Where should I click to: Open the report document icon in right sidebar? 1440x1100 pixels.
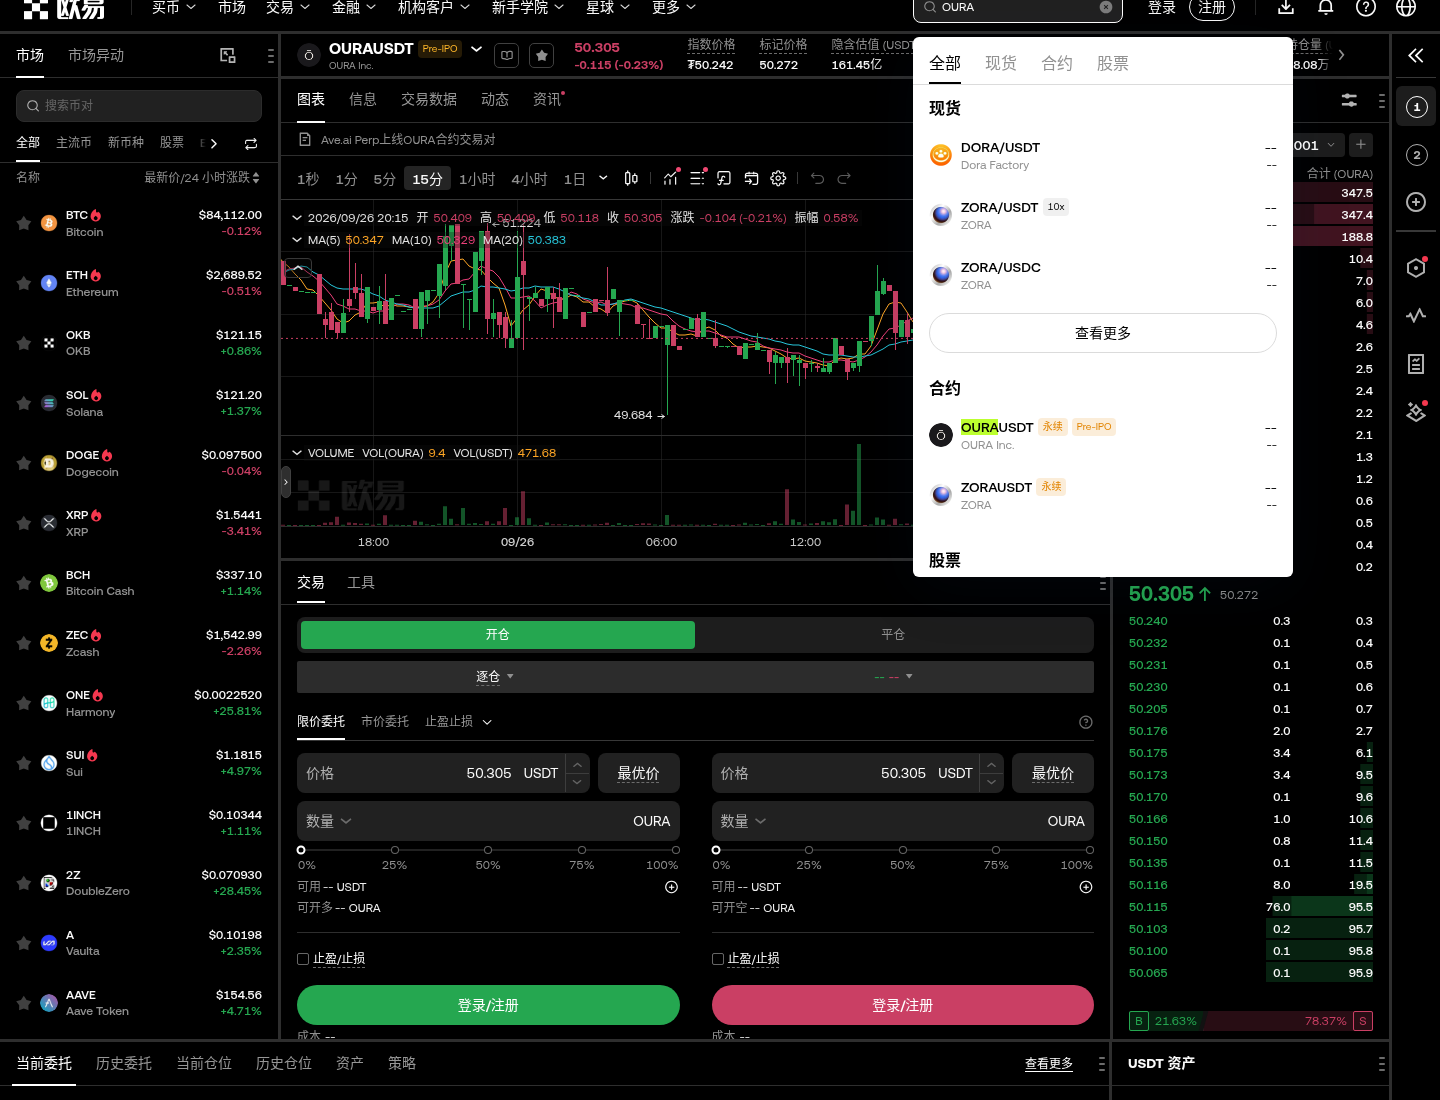(x=1416, y=364)
